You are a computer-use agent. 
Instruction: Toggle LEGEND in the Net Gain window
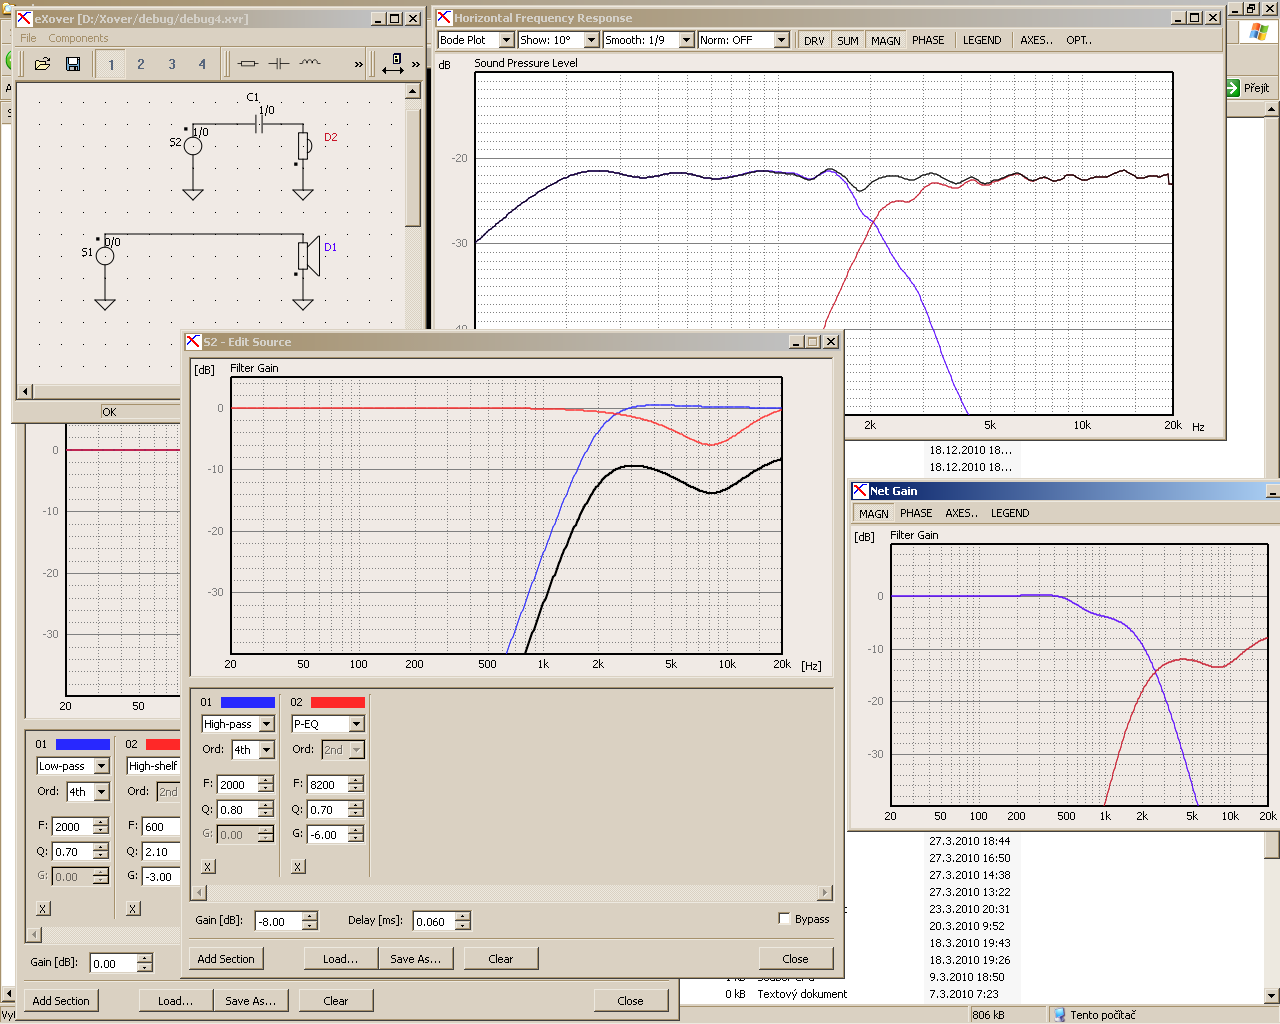click(x=1010, y=514)
